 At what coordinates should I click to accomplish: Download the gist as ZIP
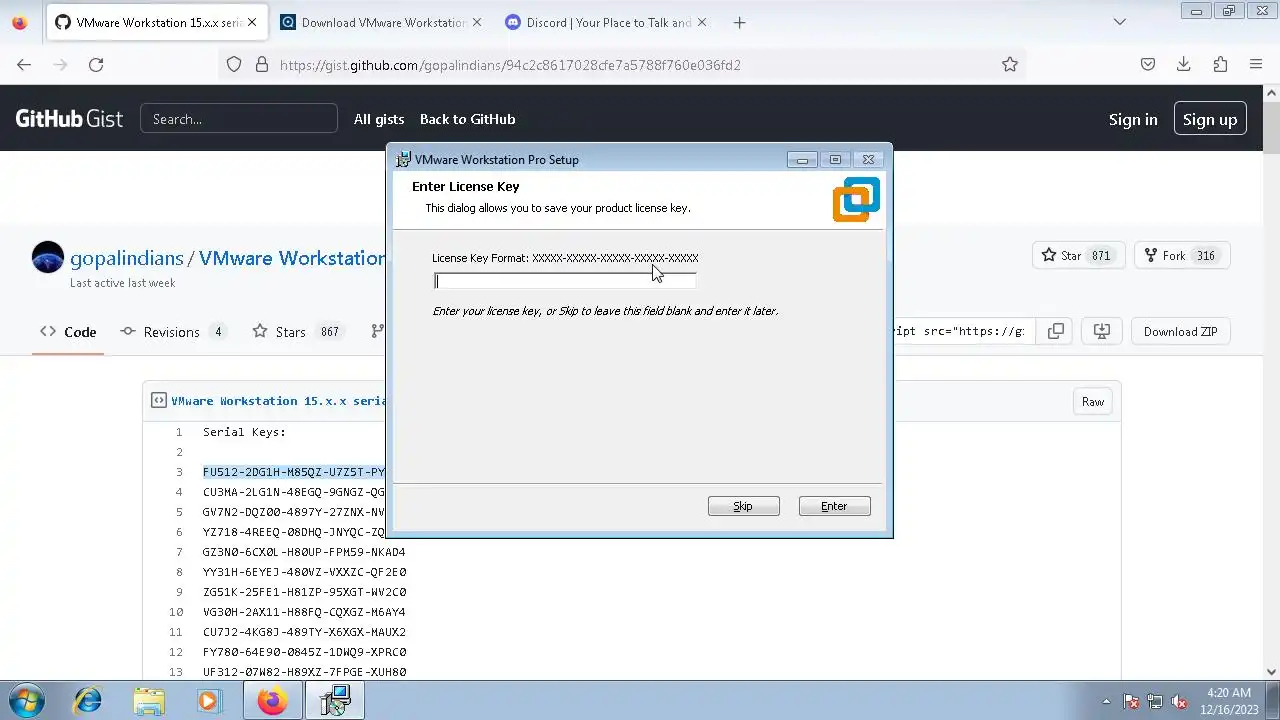[1181, 331]
